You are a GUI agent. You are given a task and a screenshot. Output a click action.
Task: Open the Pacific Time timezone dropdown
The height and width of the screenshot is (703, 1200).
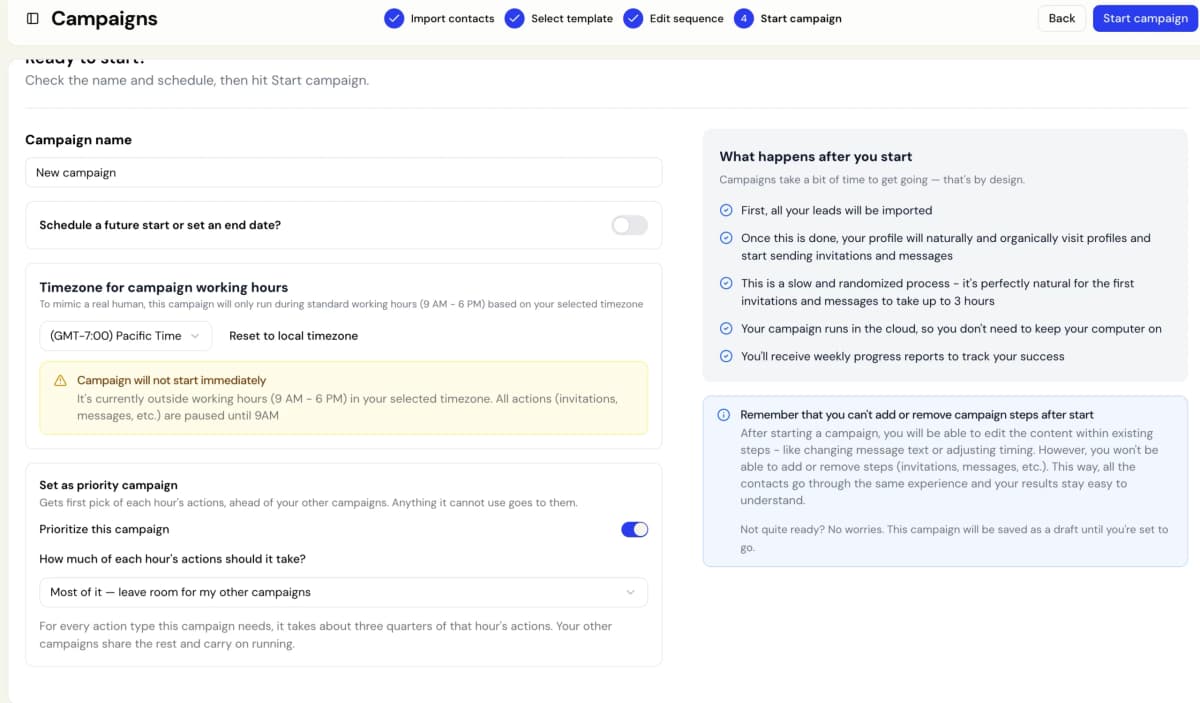tap(126, 336)
